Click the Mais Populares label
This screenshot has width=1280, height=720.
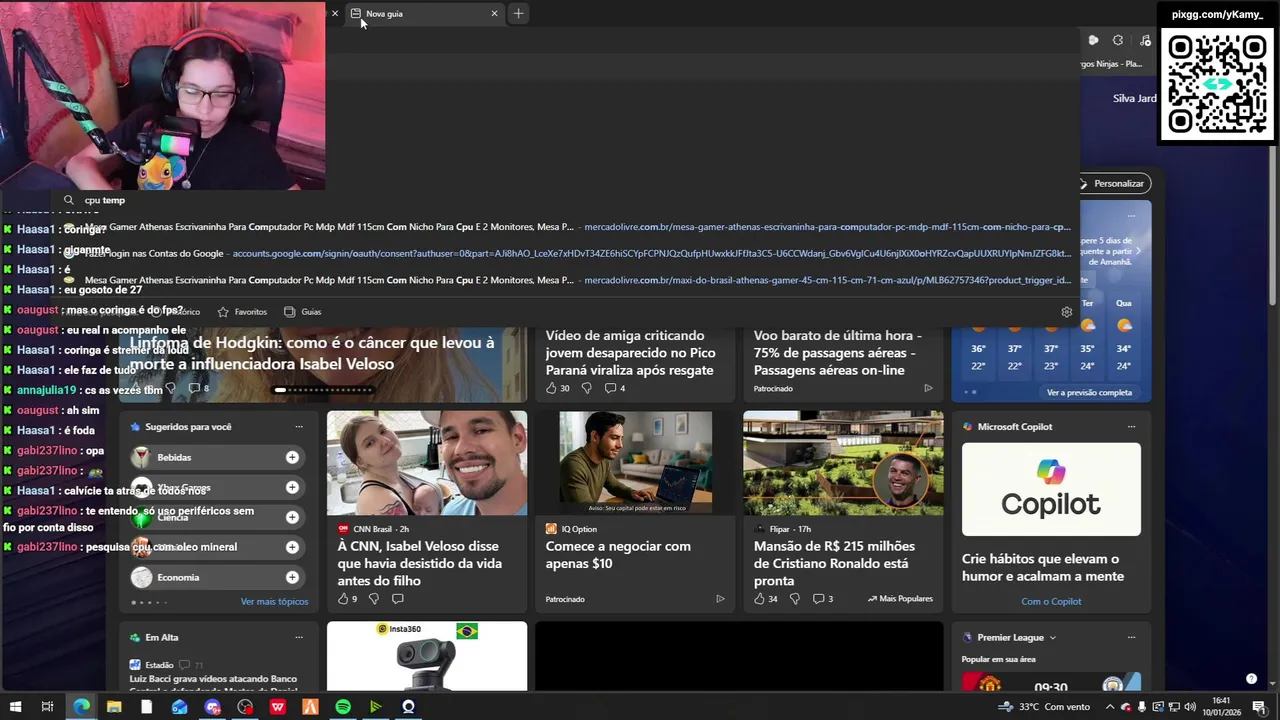[x=900, y=599]
